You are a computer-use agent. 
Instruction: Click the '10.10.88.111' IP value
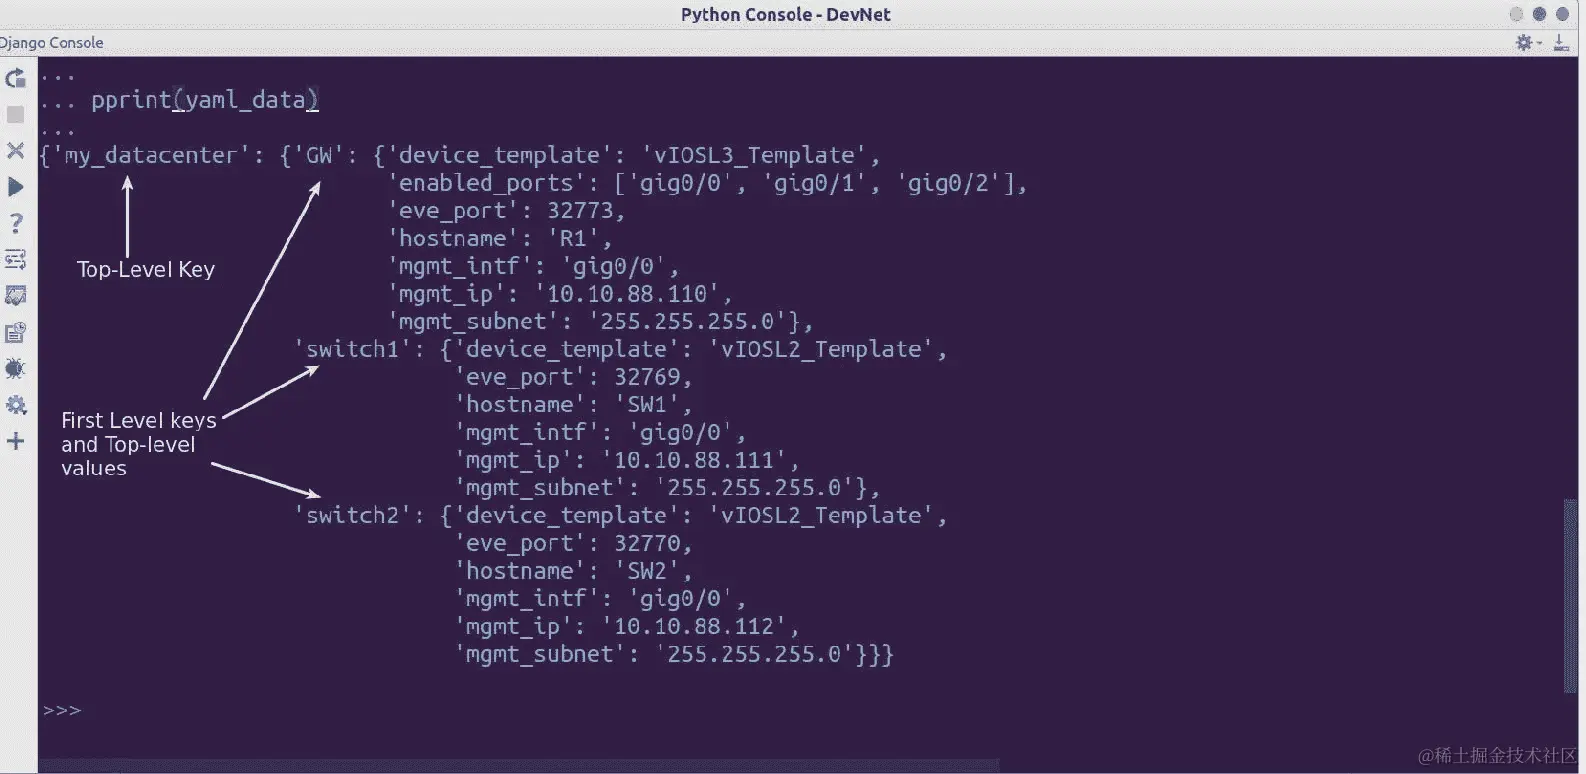pos(694,460)
